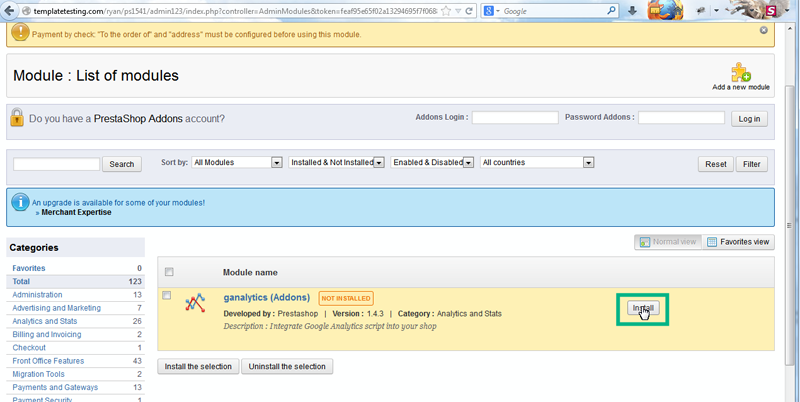Image resolution: width=800 pixels, height=402 pixels.
Task: Switch to Favorites view
Action: pos(738,242)
